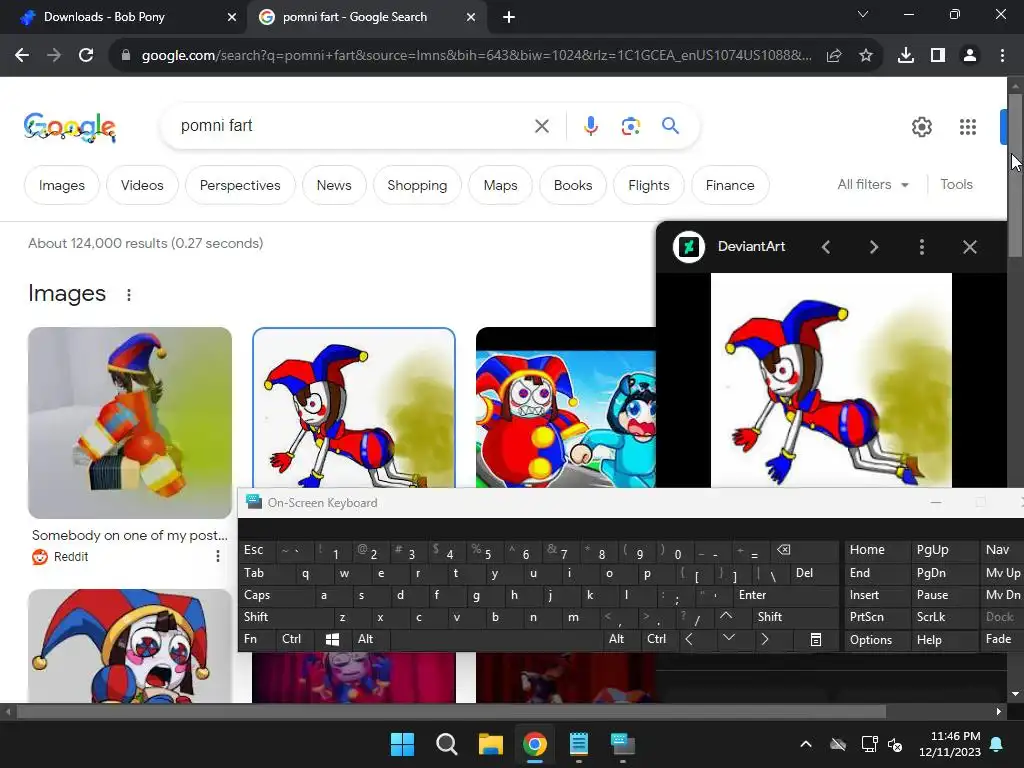Viewport: 1024px width, 768px height.
Task: Open Chrome three-dot menu
Action: coord(1002,56)
